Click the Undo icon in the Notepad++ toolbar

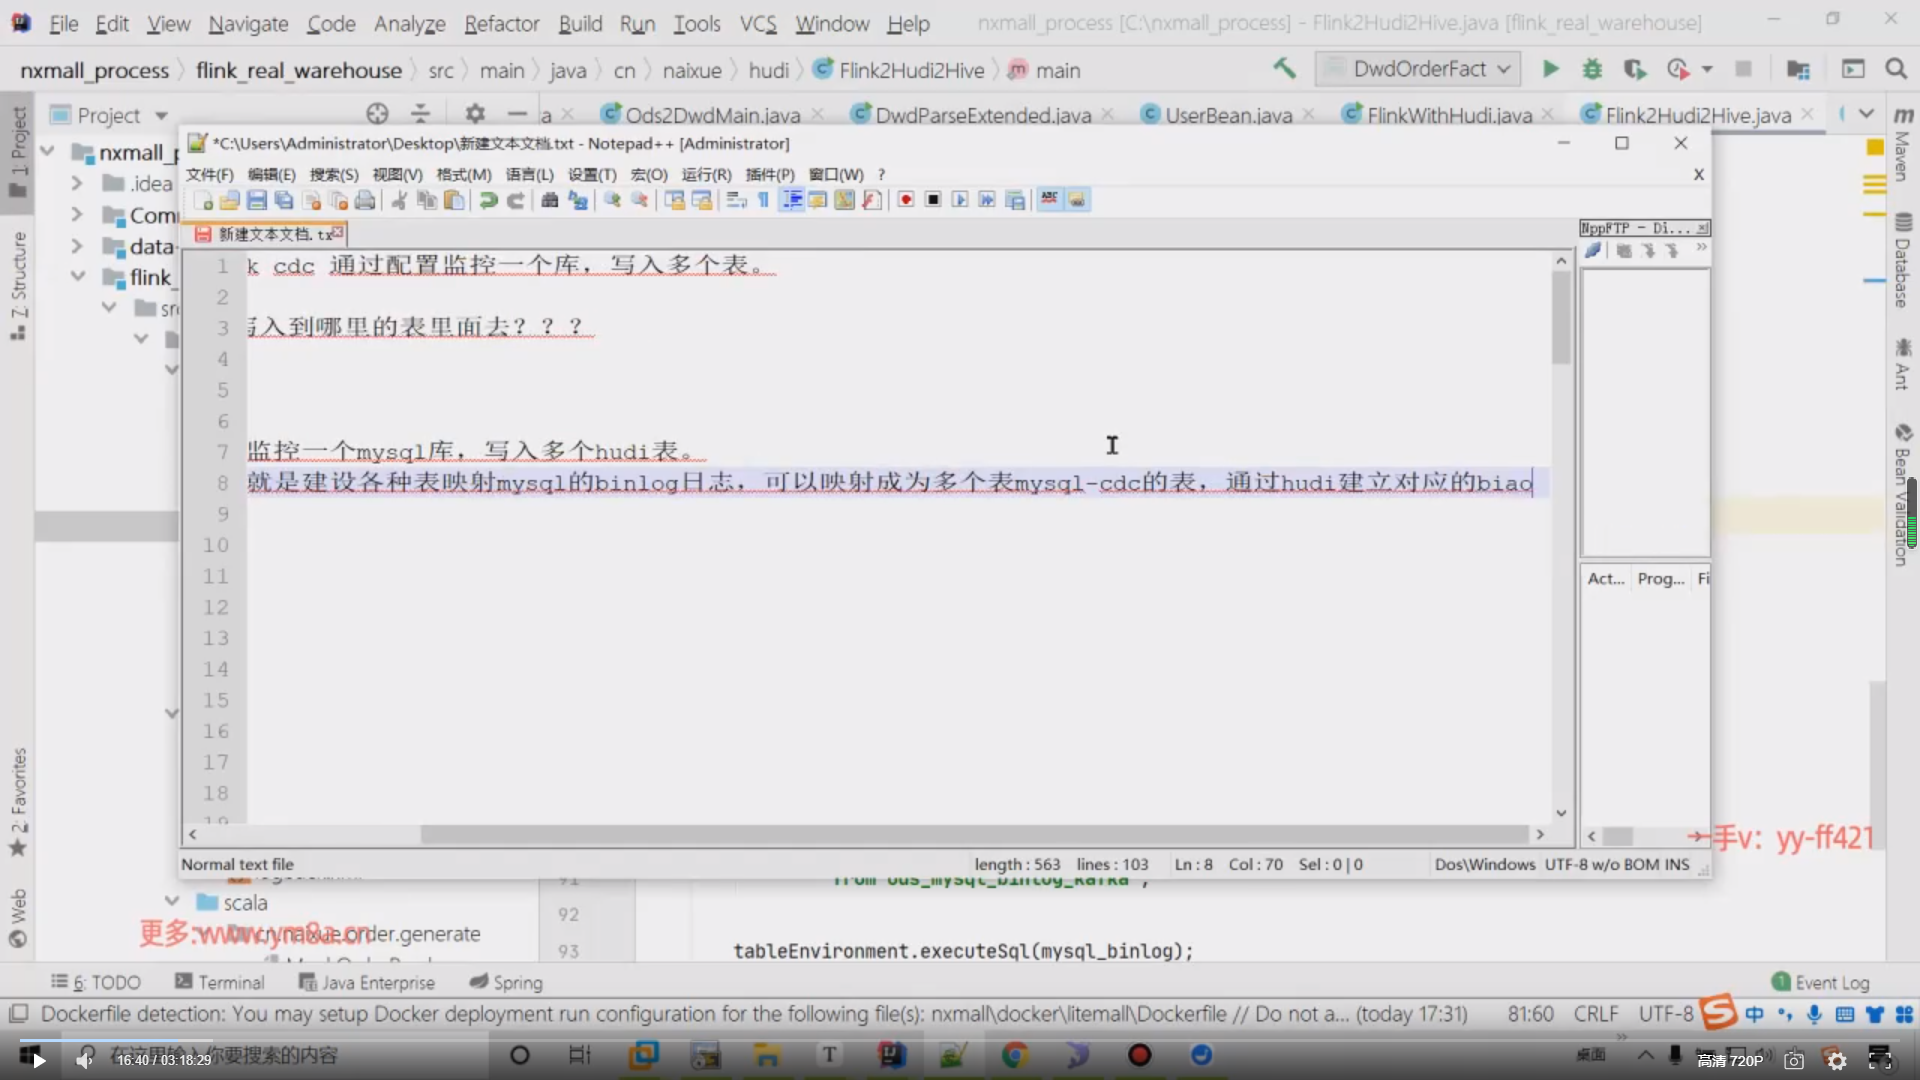pos(488,200)
